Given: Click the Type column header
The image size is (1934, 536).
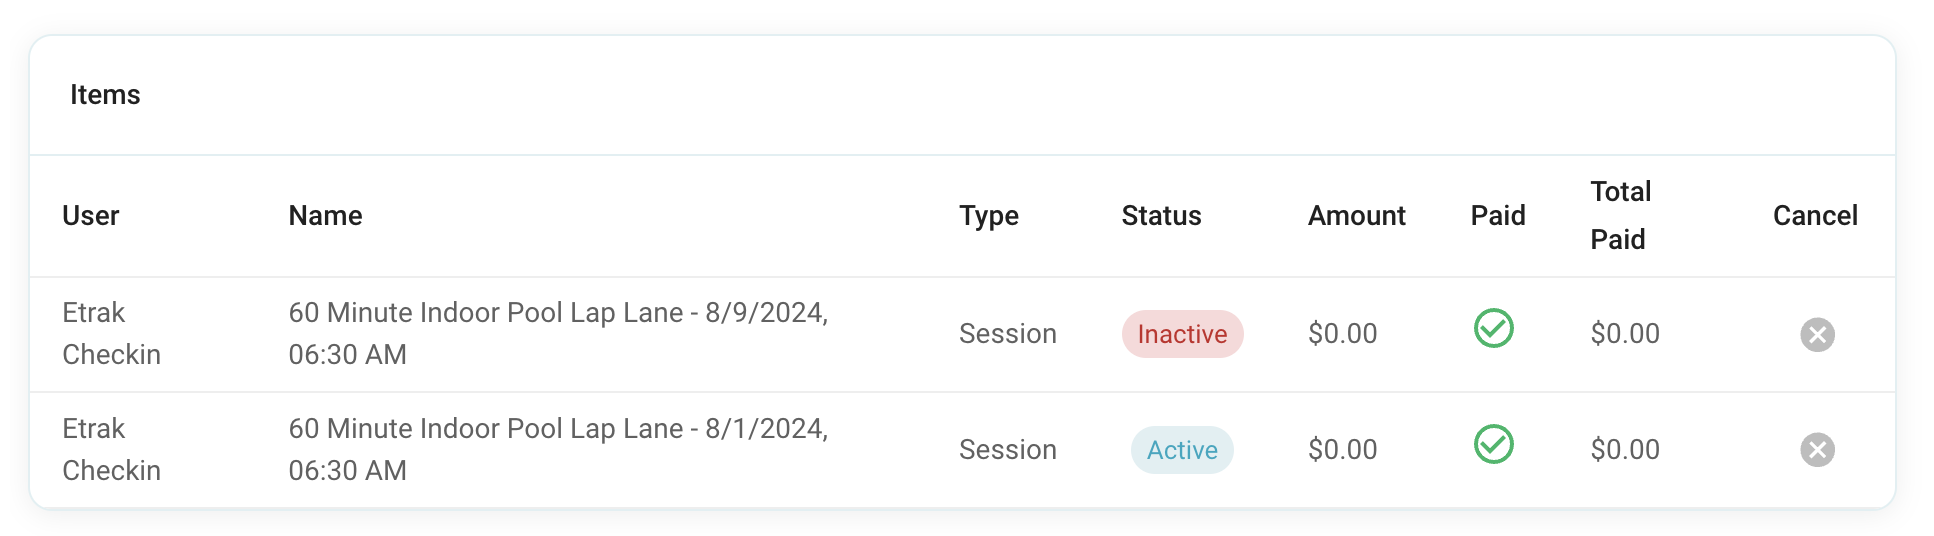Looking at the screenshot, I should click(989, 216).
